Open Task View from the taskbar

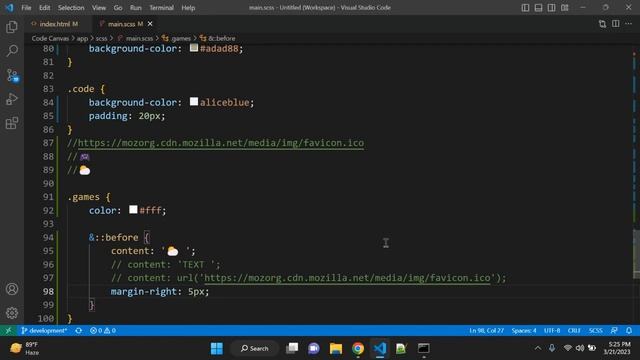click(x=292, y=348)
